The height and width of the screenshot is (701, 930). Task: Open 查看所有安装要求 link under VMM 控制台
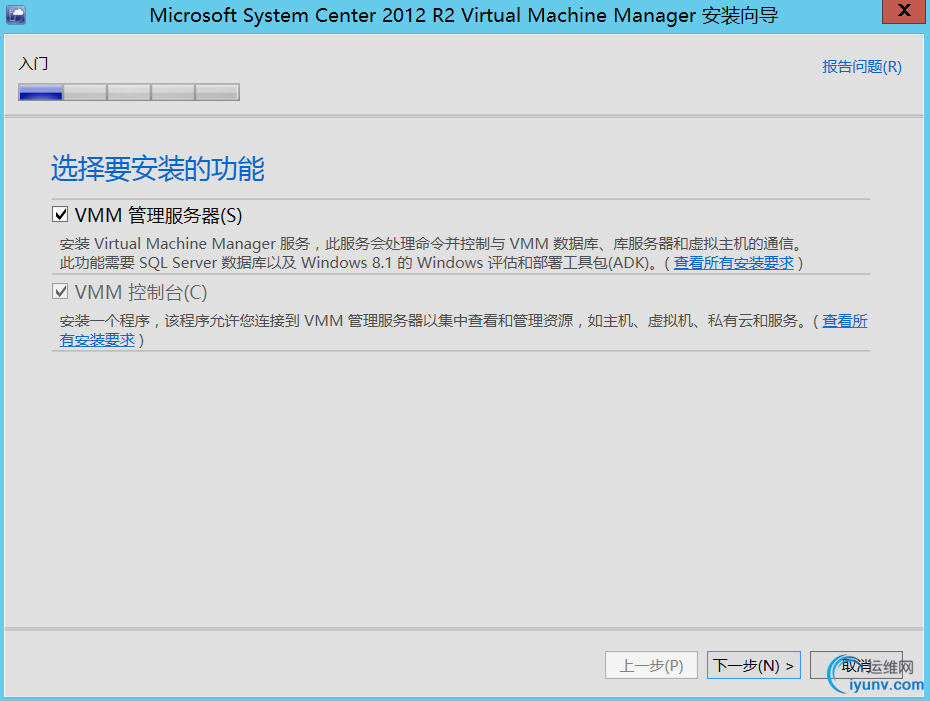point(845,321)
